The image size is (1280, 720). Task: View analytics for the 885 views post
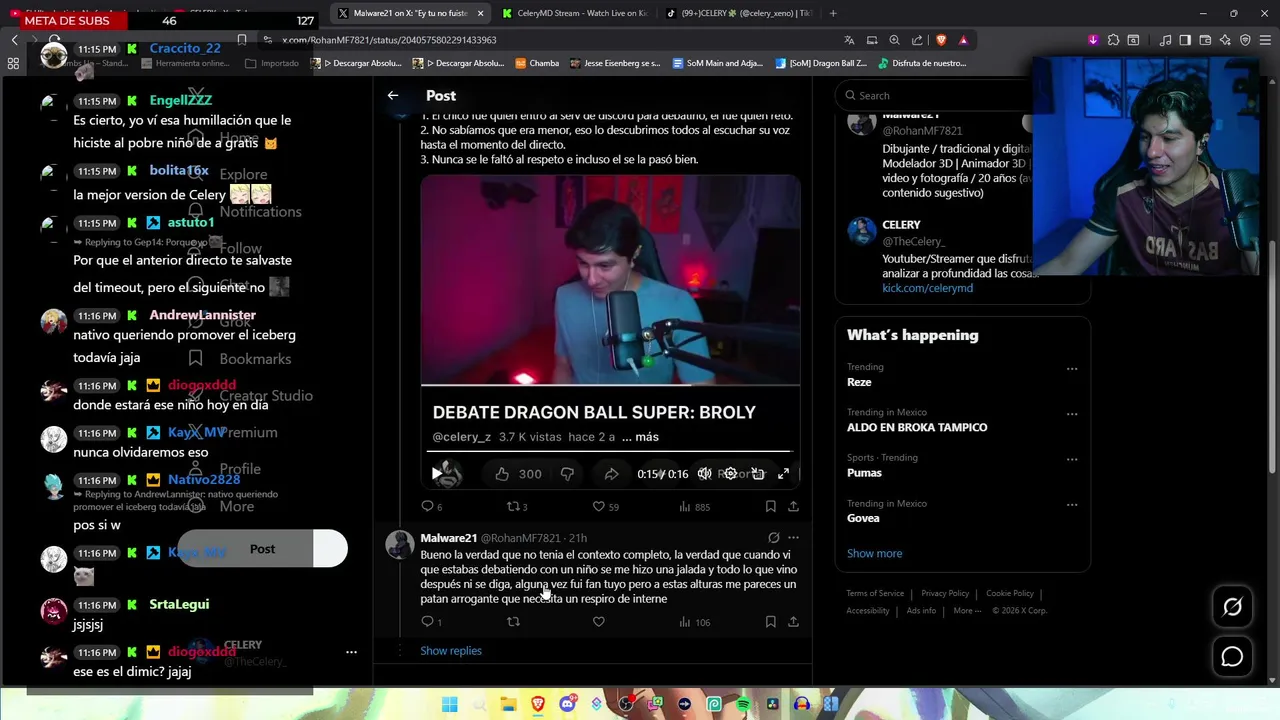[x=694, y=507]
